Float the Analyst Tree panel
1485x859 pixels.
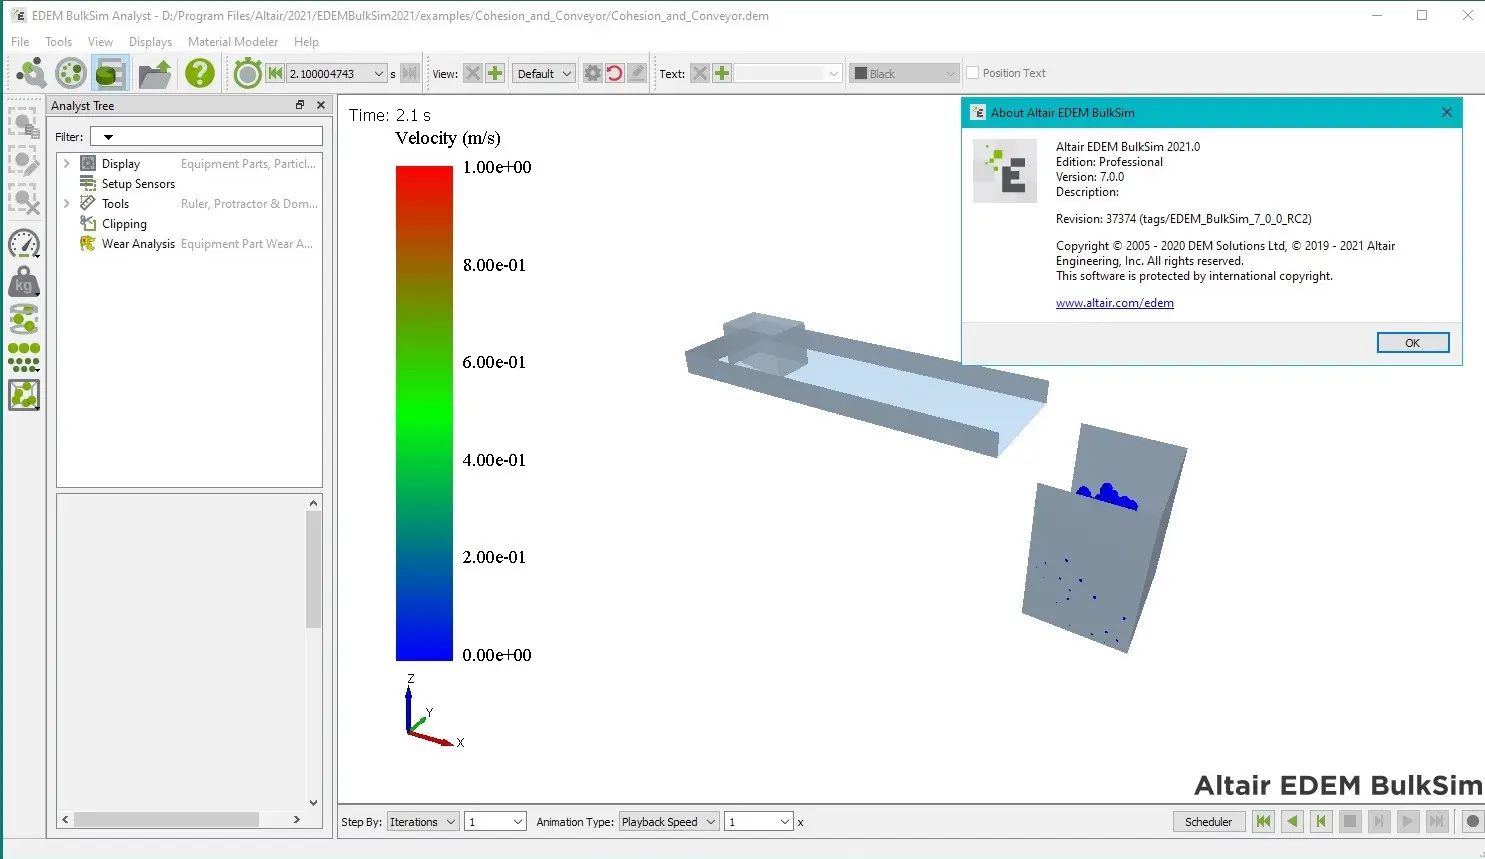299,105
